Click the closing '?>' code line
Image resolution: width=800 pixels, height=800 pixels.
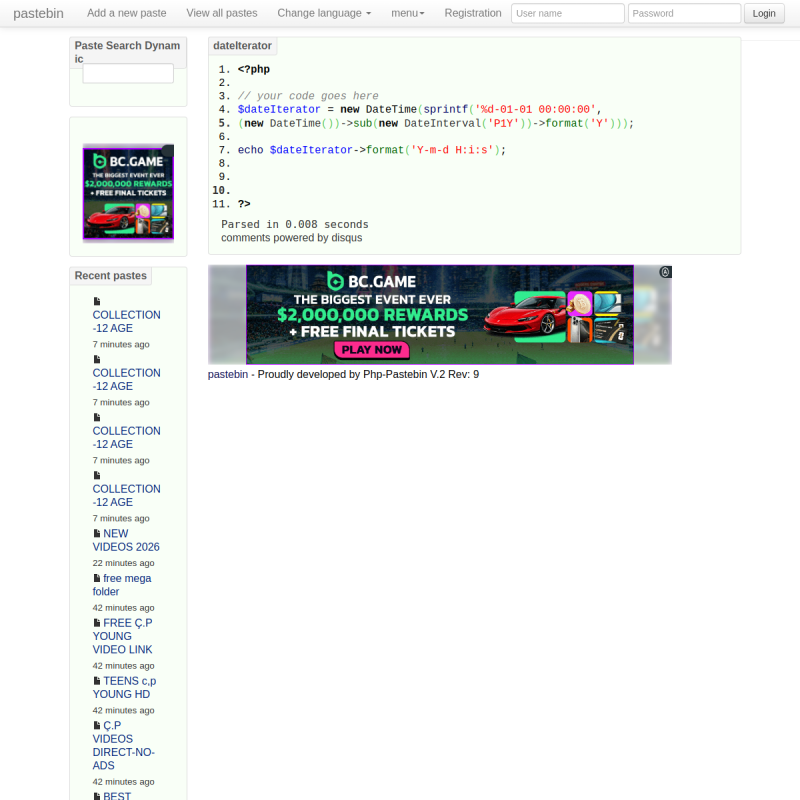click(x=244, y=204)
